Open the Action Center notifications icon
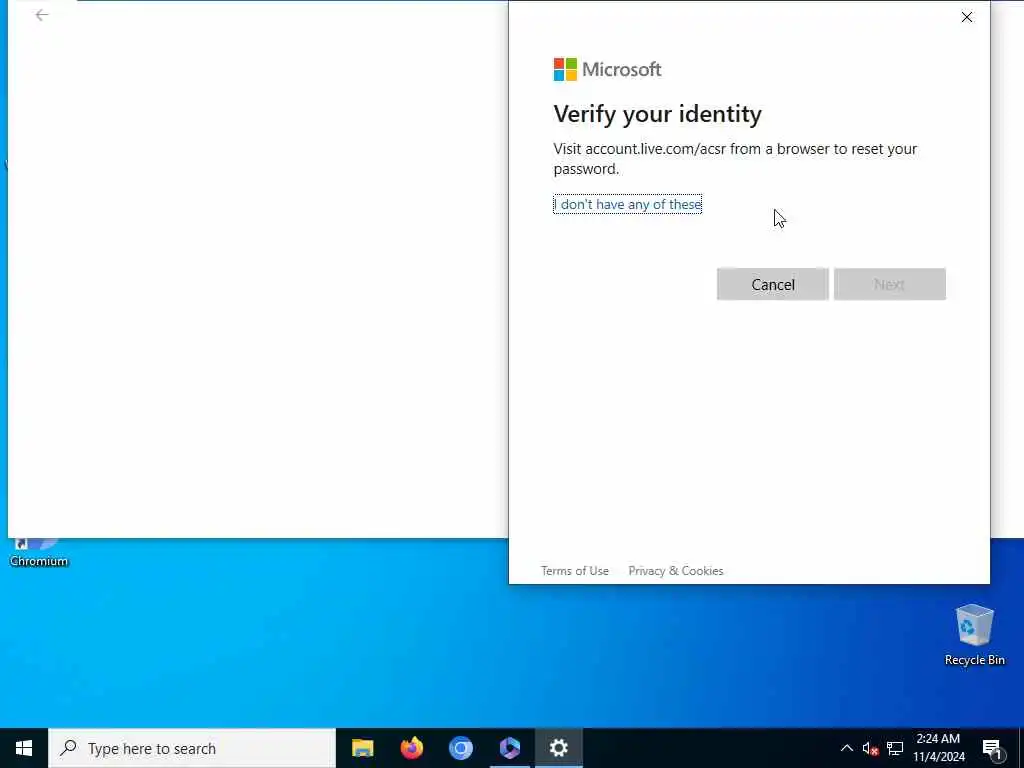The image size is (1024, 768). (993, 748)
